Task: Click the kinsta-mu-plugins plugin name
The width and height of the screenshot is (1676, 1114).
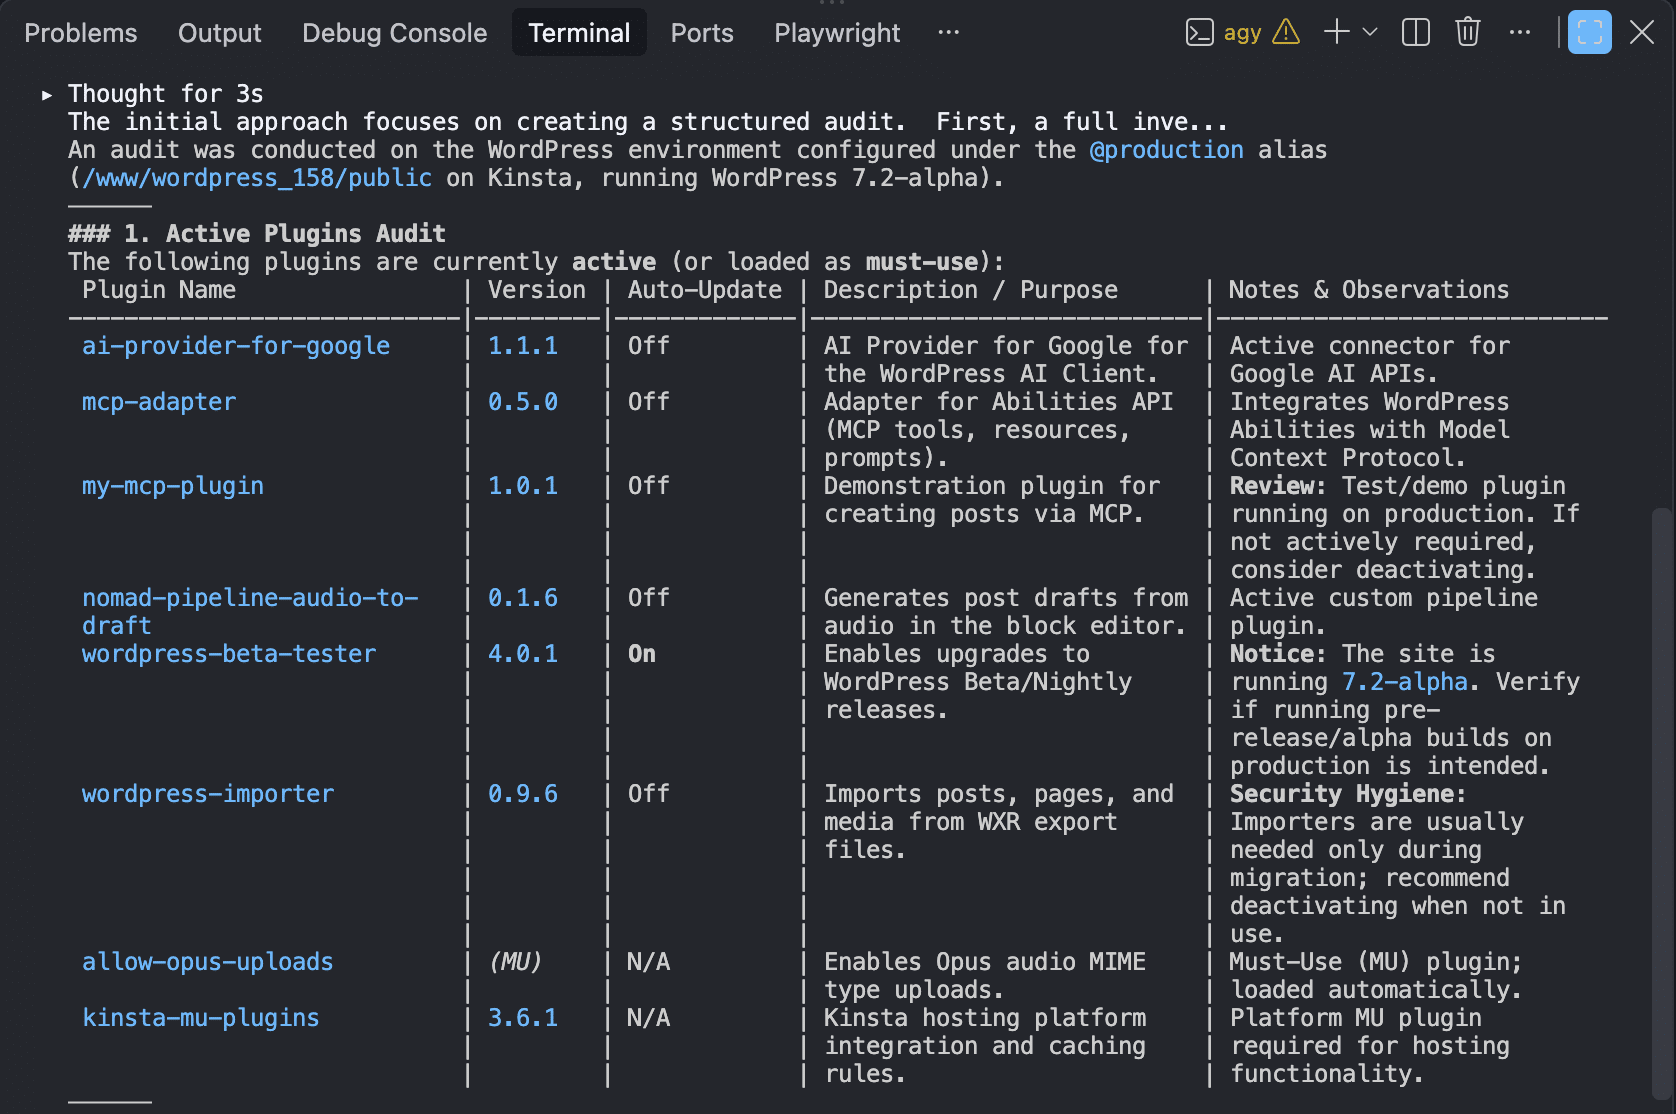Action: point(201,1018)
